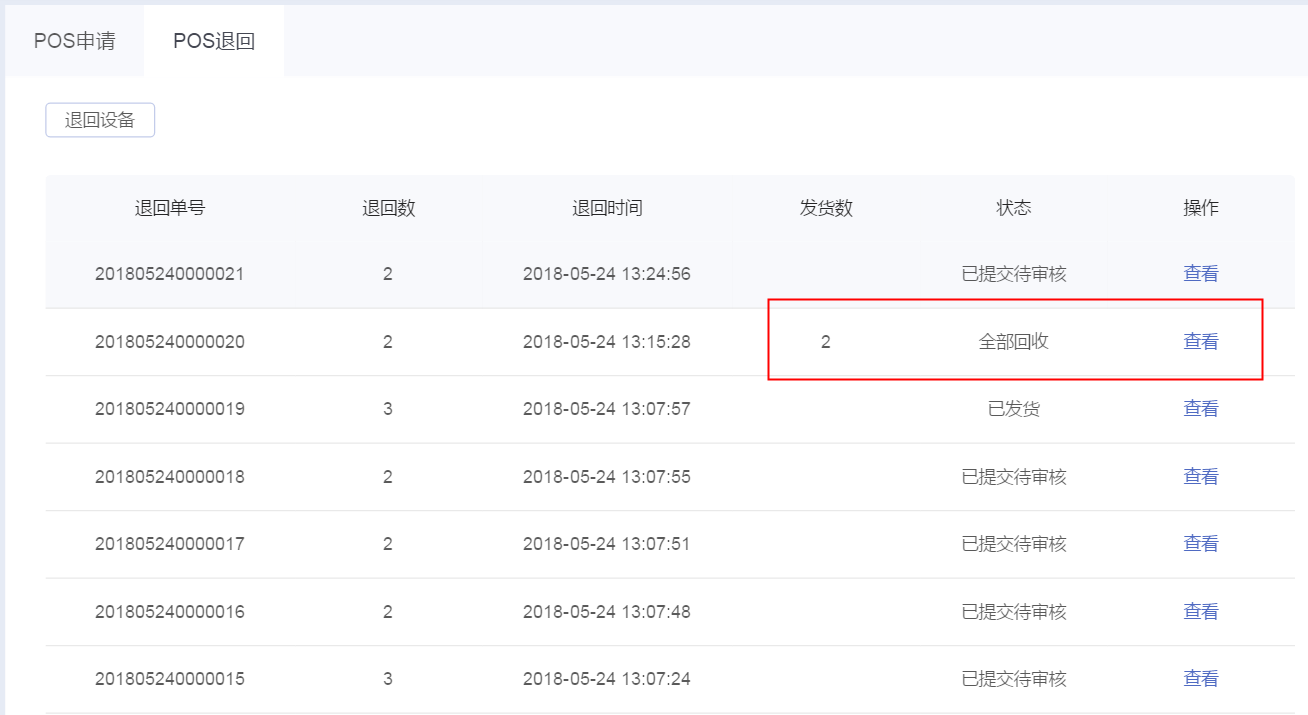Open 查看 for order 201805240000016
The image size is (1308, 715).
pos(1201,612)
